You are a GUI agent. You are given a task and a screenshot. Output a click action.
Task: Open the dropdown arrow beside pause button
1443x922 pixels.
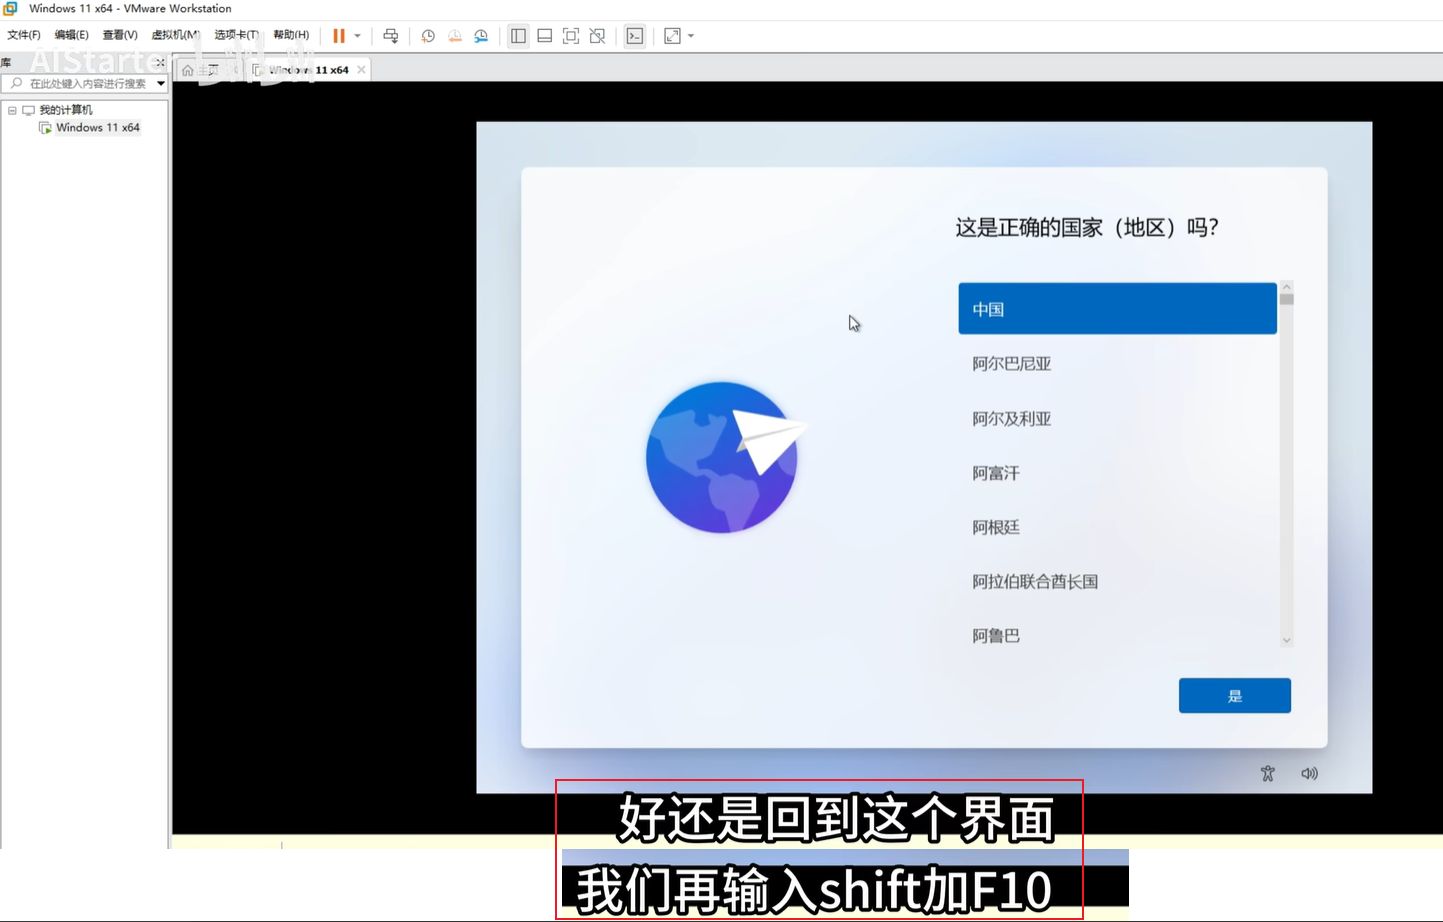click(357, 36)
